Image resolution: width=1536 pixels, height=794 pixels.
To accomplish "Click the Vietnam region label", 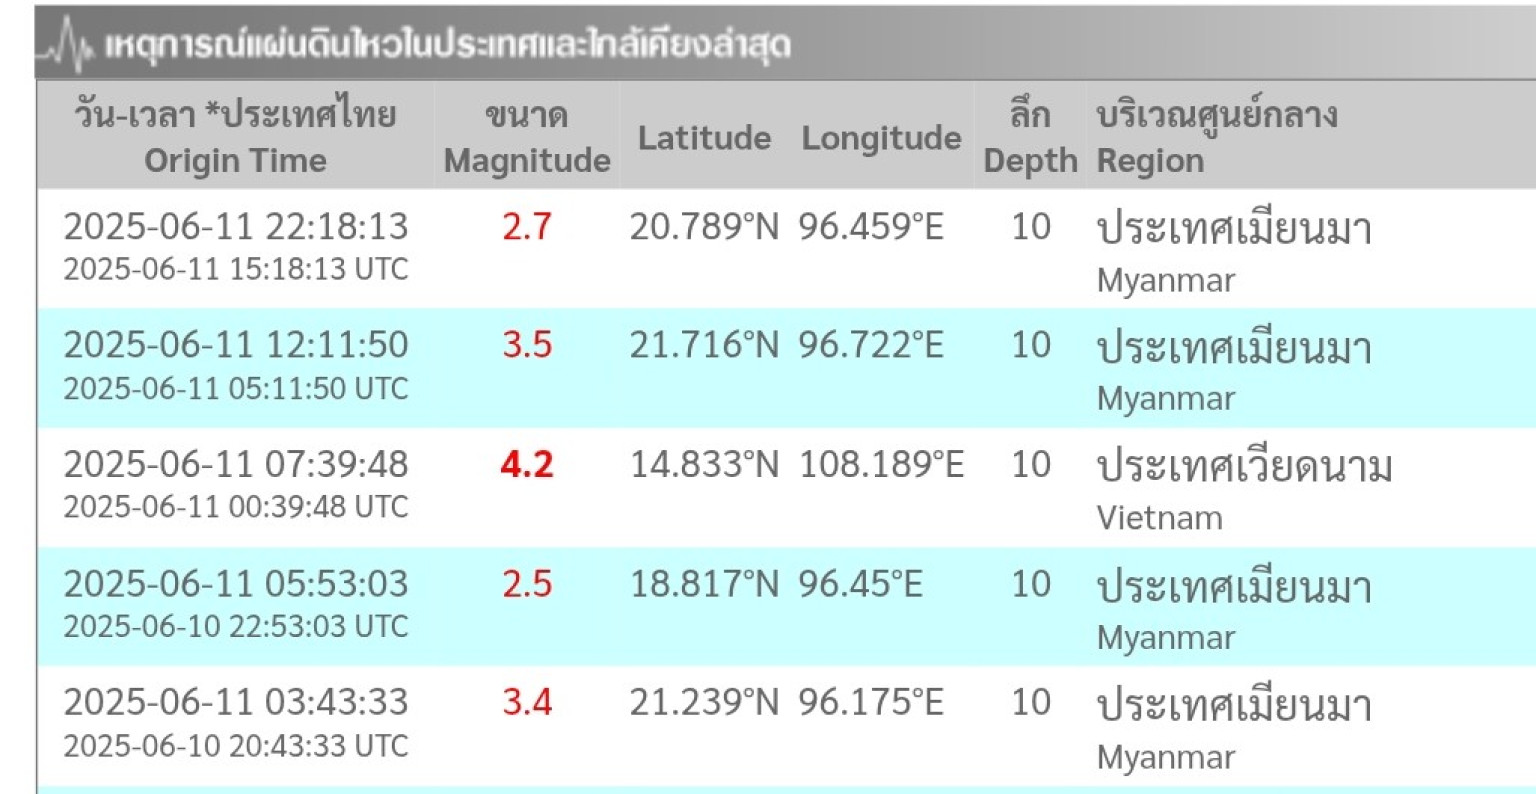I will tap(1159, 518).
